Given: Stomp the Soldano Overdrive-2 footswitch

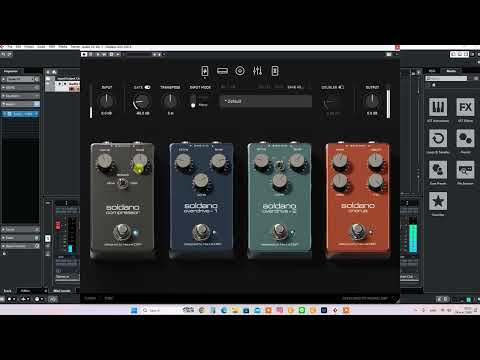Looking at the screenshot, I should [279, 231].
